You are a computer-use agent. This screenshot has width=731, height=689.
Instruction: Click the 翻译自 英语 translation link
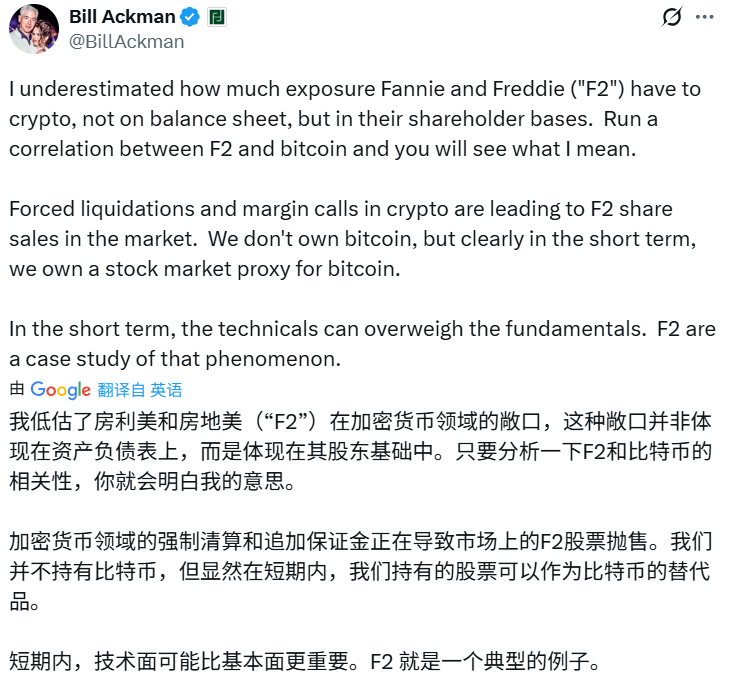[x=140, y=390]
